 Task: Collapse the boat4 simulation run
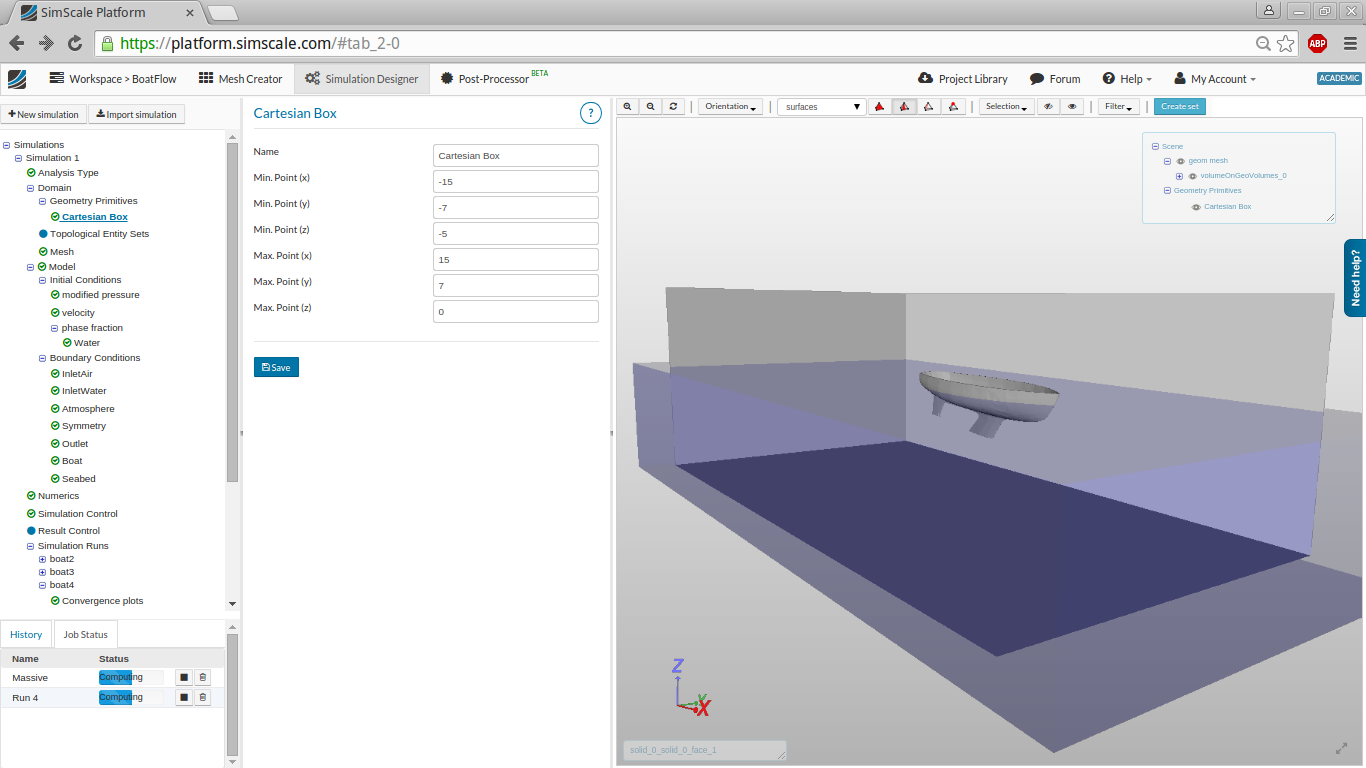[x=42, y=585]
